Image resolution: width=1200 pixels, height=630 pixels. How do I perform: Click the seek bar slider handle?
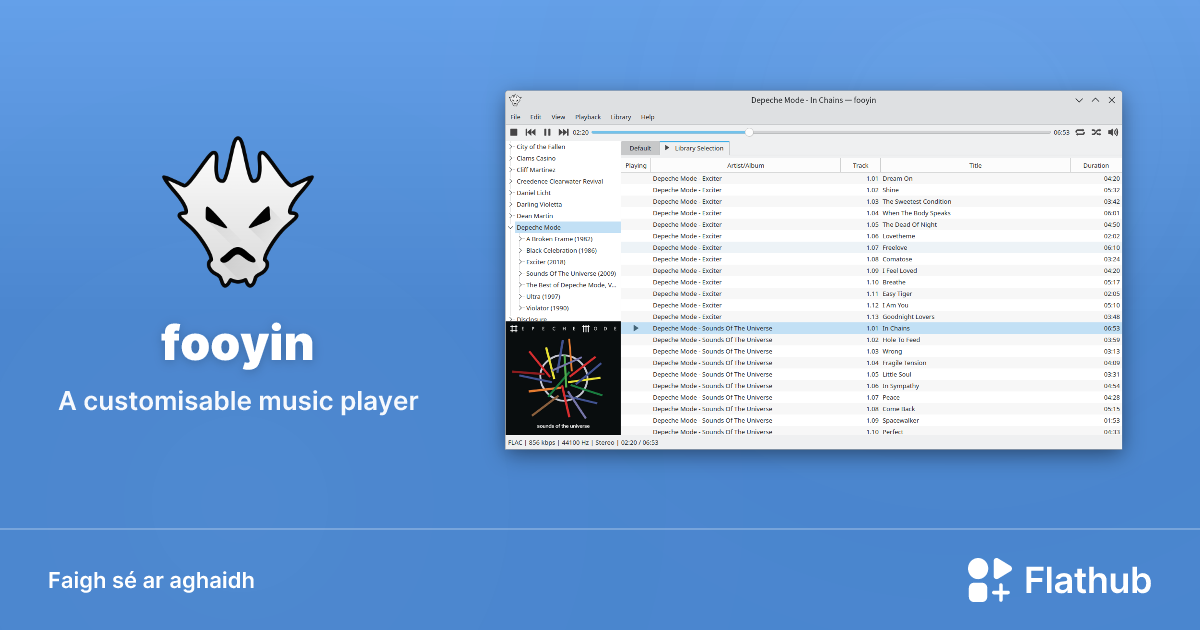[749, 132]
